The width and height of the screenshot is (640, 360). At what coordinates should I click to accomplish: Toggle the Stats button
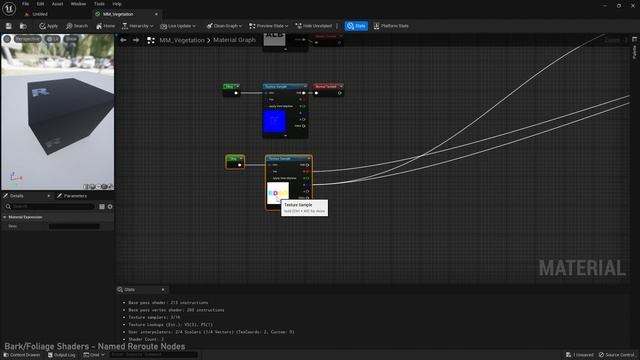[356, 26]
